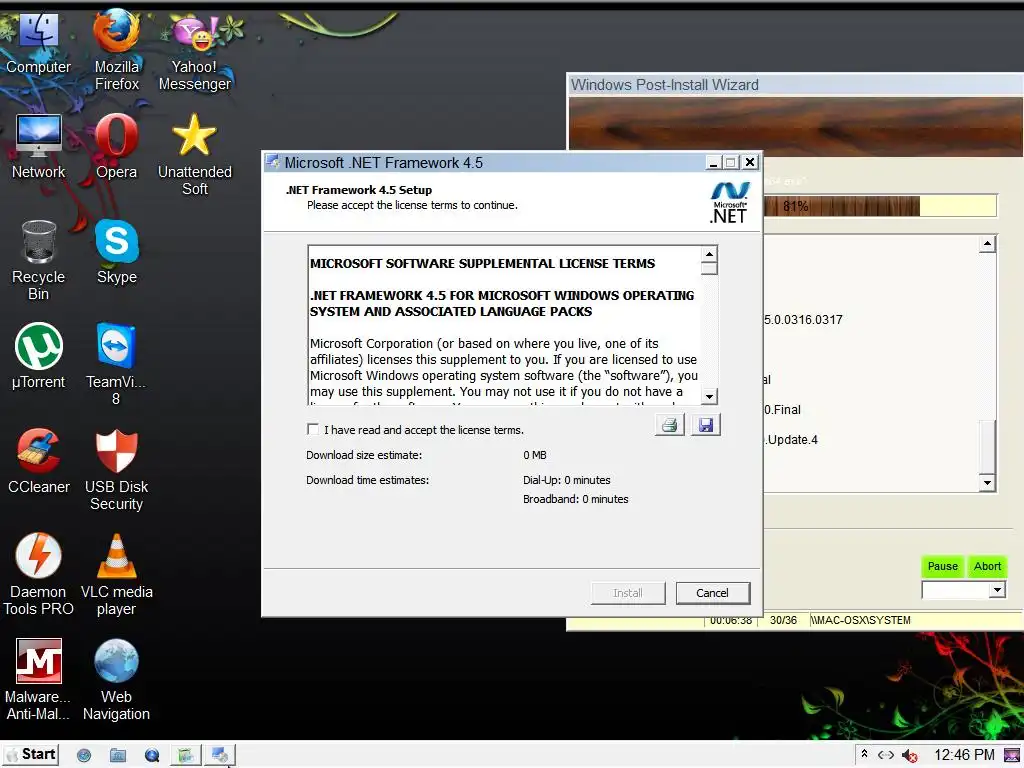Image resolution: width=1024 pixels, height=768 pixels.
Task: Select the Network desktop icon
Action: pyautogui.click(x=38, y=146)
